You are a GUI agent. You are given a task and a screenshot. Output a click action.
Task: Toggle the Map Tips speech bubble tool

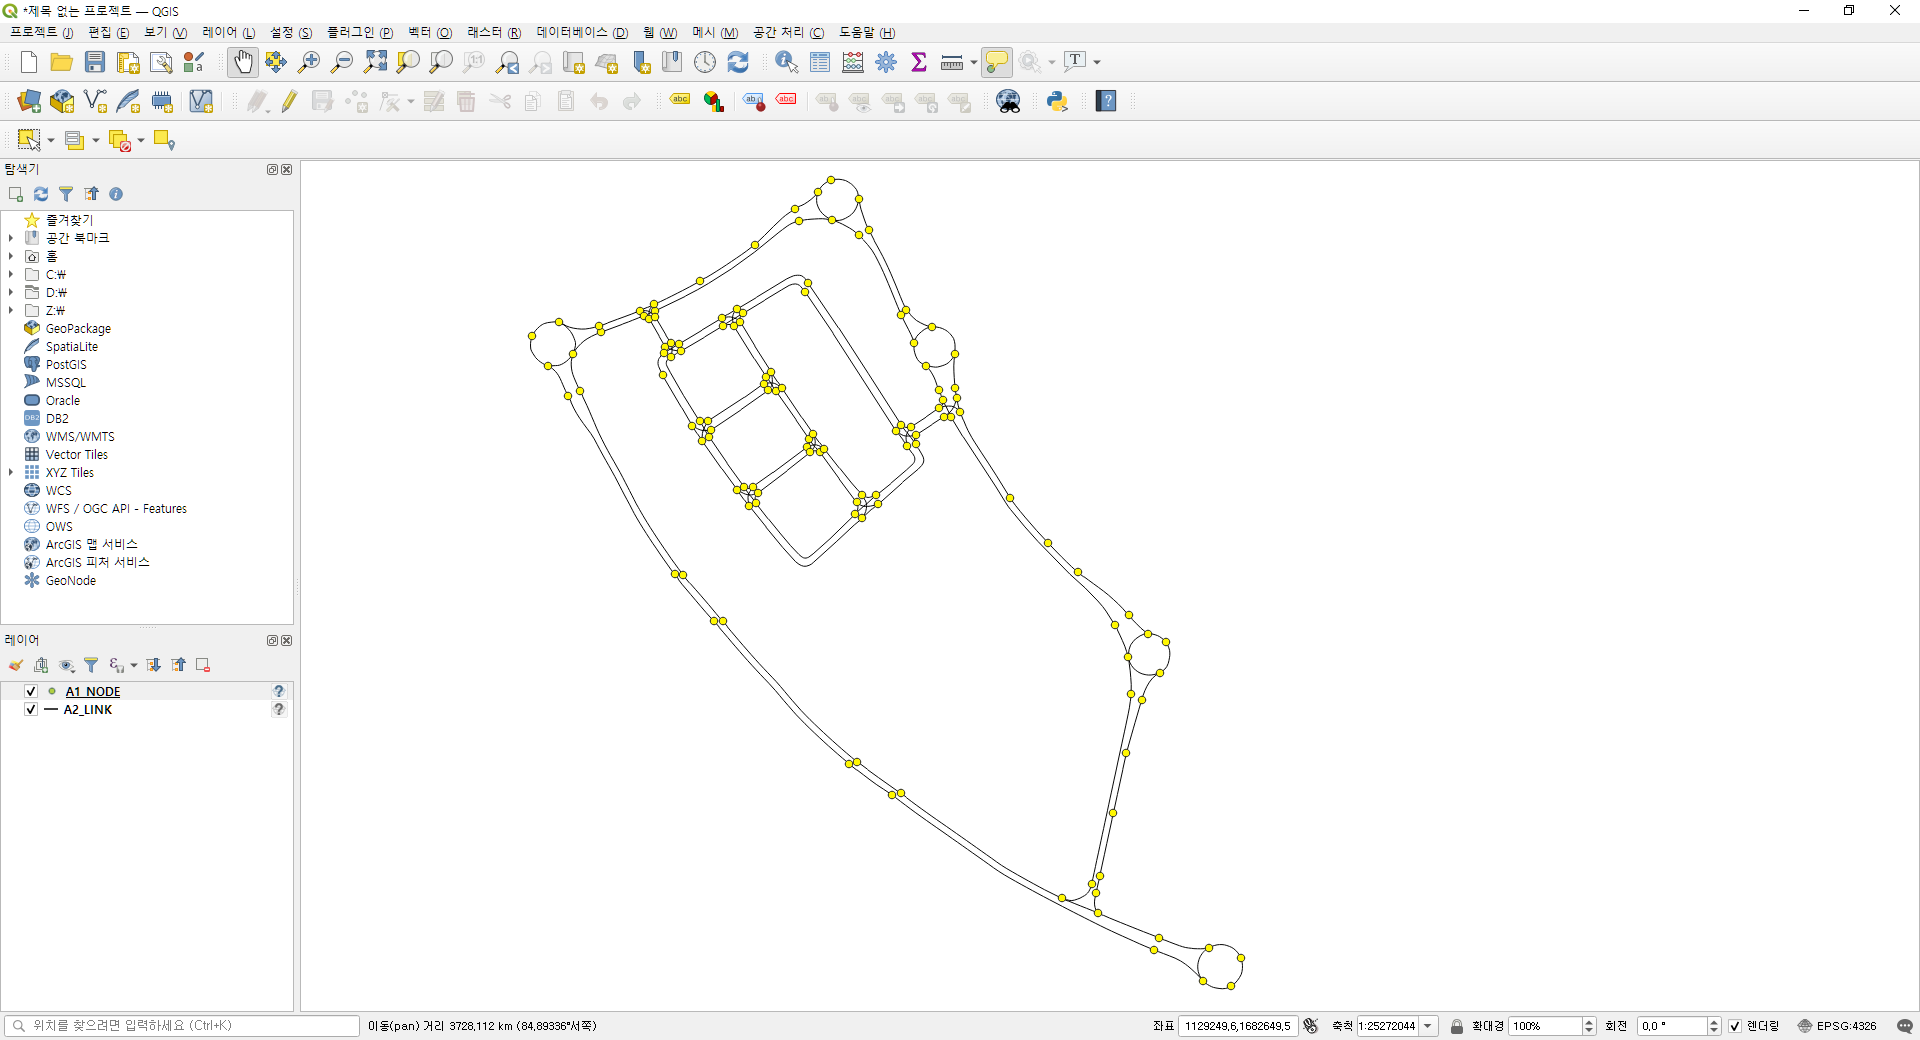pyautogui.click(x=997, y=62)
